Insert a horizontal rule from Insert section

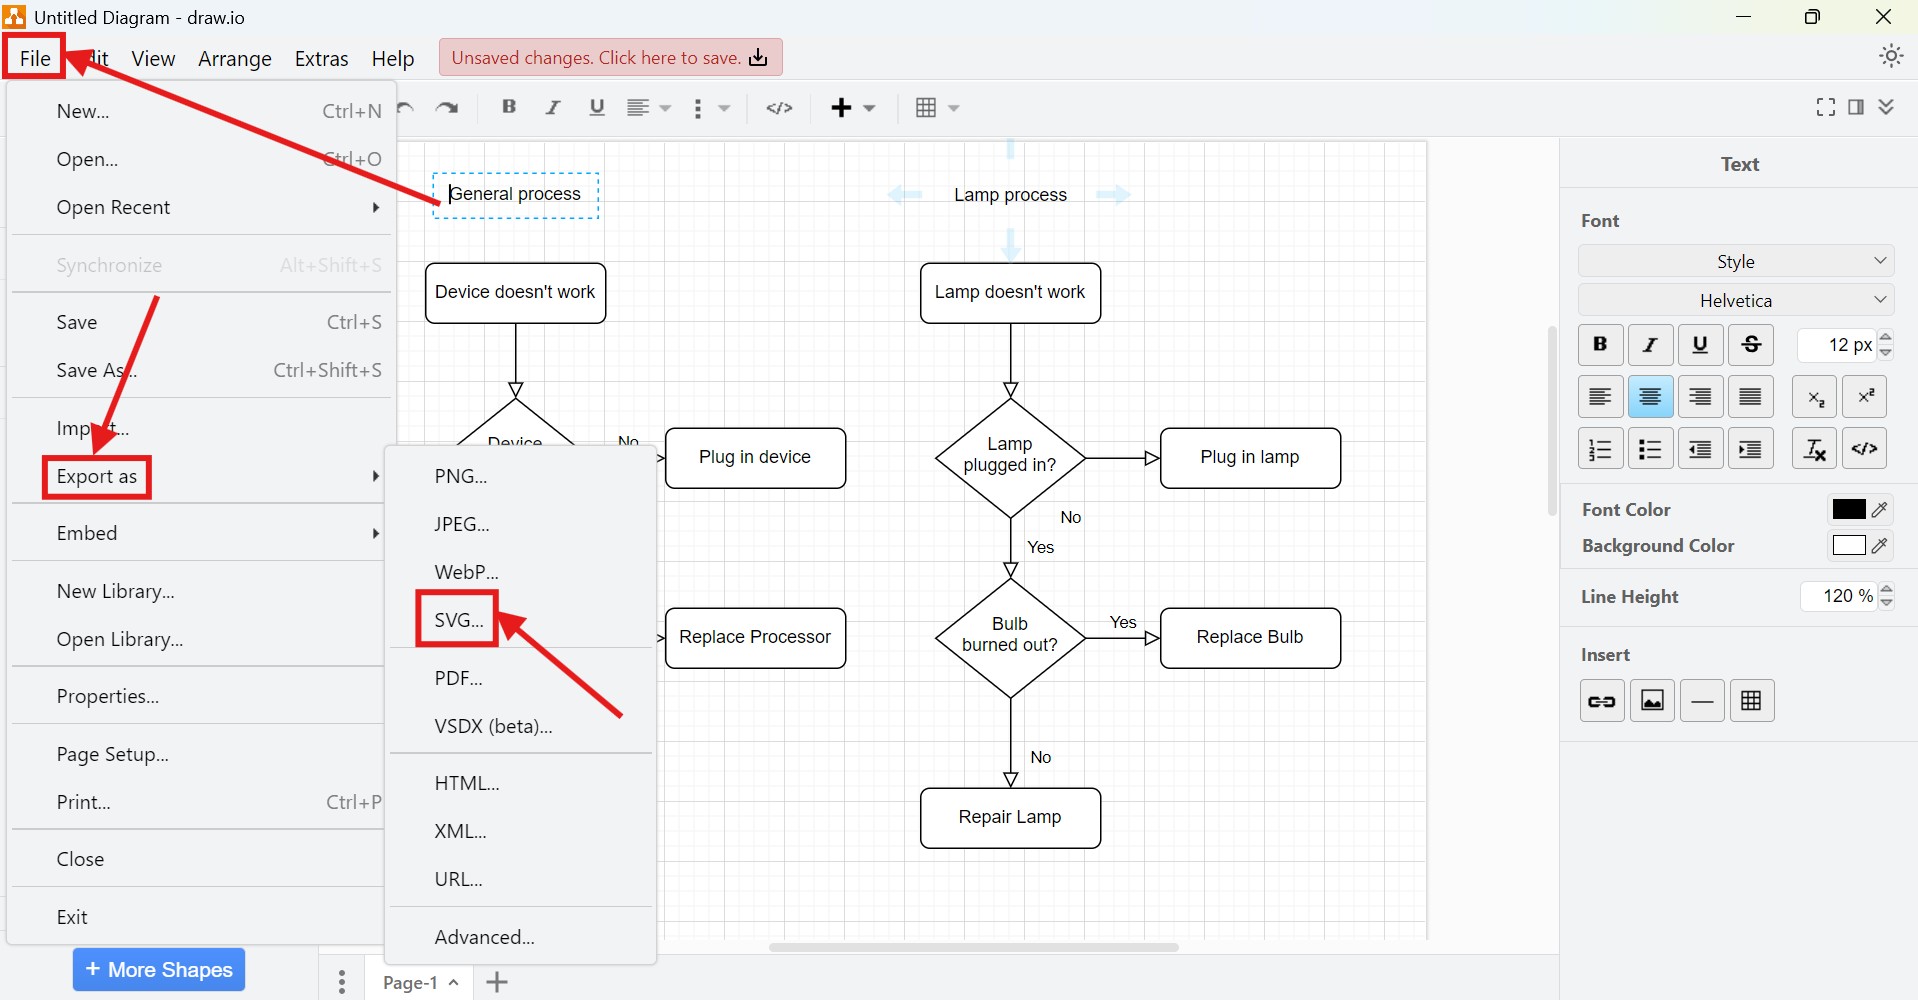(x=1702, y=700)
